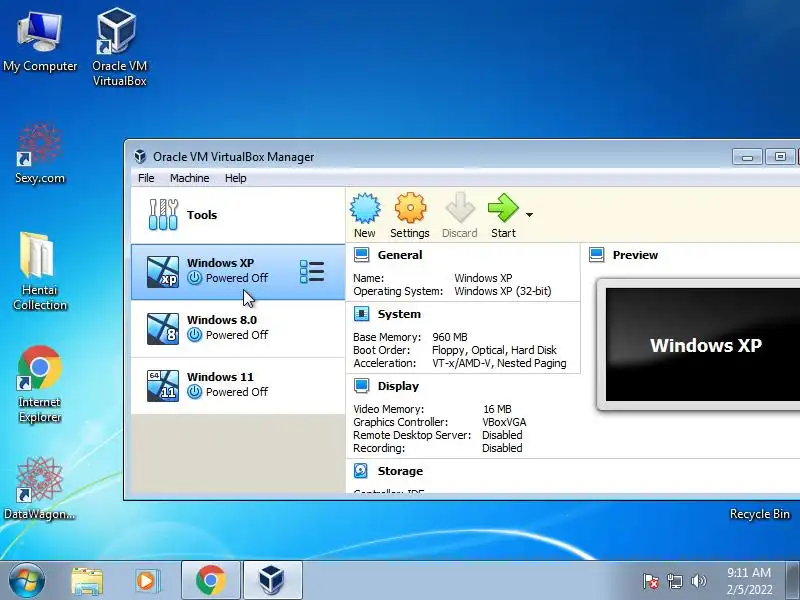Open Windows Explorer from the taskbar
Viewport: 800px width, 600px height.
click(x=87, y=581)
